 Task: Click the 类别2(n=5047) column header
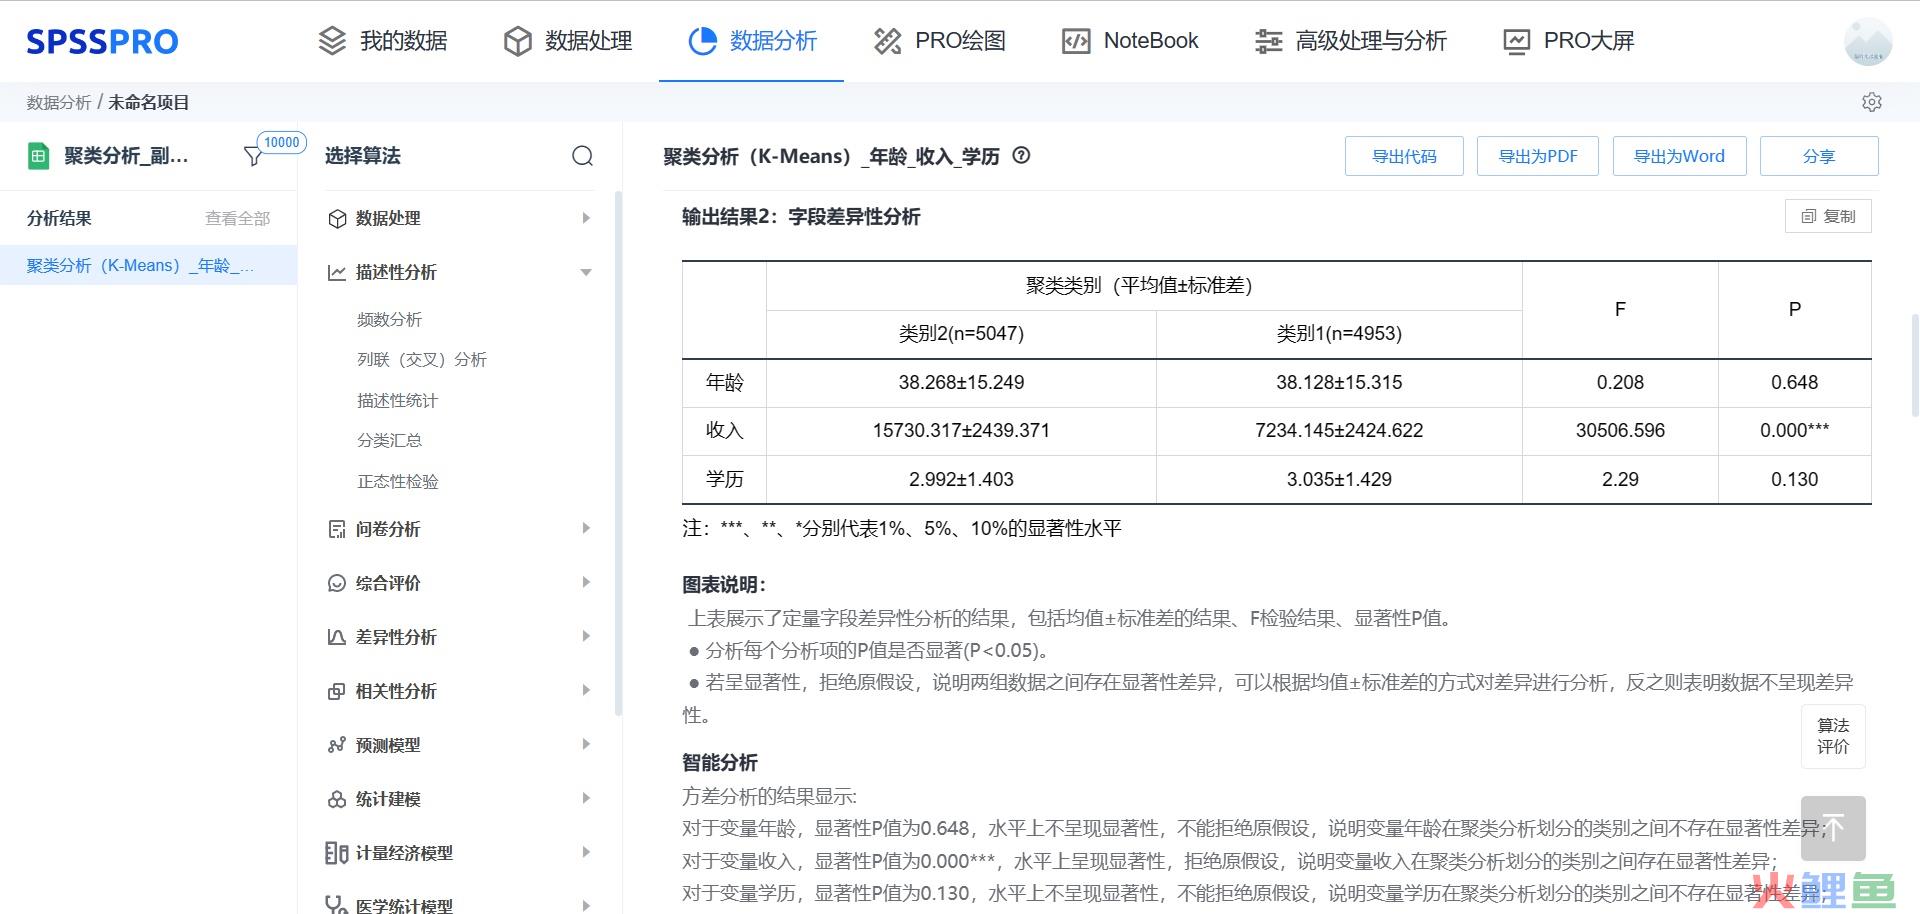click(x=961, y=333)
